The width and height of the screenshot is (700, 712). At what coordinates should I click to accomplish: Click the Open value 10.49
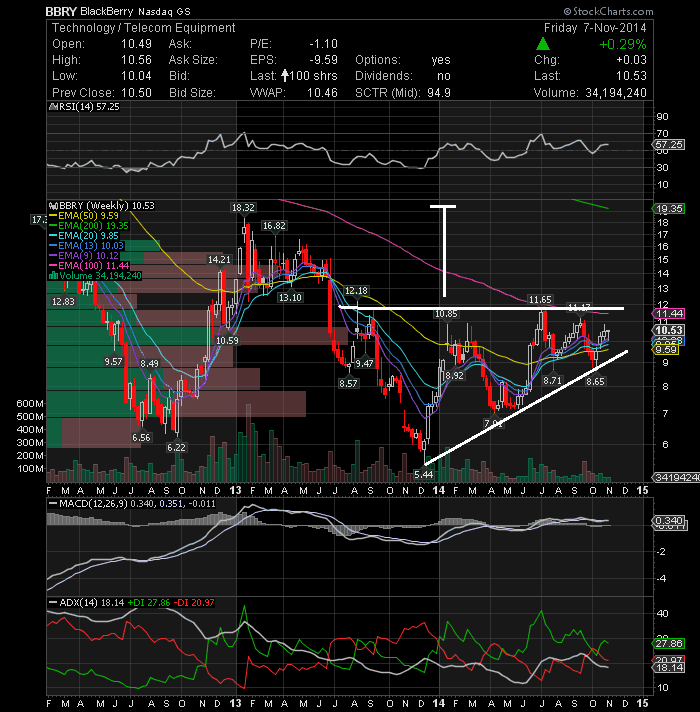(136, 44)
